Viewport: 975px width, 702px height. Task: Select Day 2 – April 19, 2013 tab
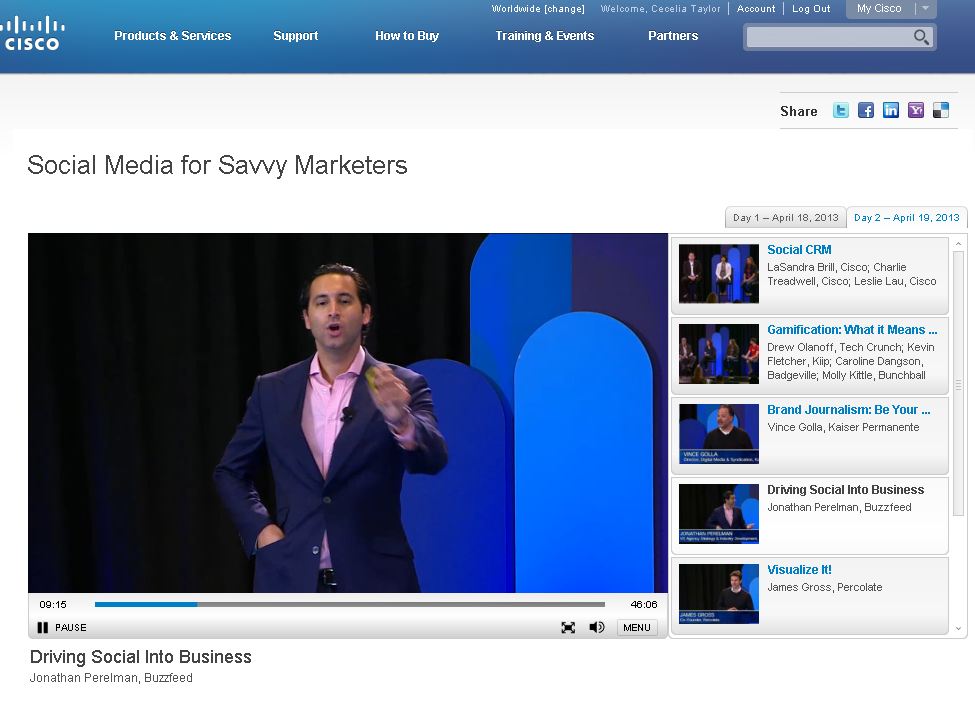(x=907, y=218)
